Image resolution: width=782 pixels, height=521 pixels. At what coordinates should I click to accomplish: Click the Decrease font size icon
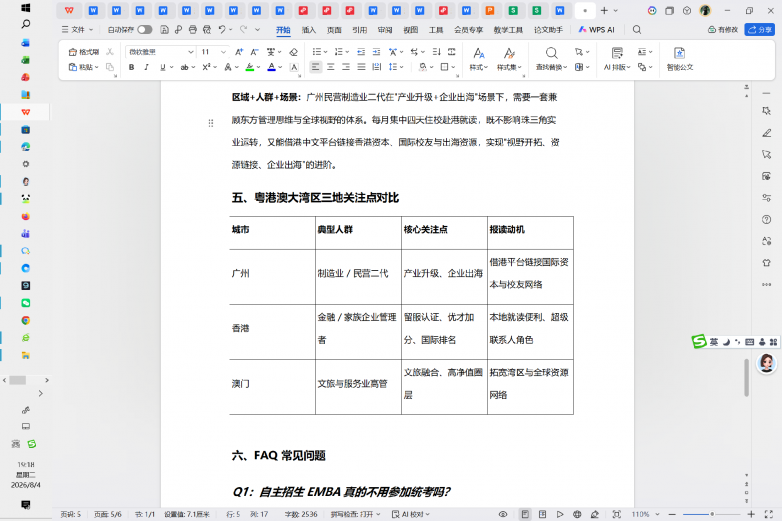click(x=254, y=52)
